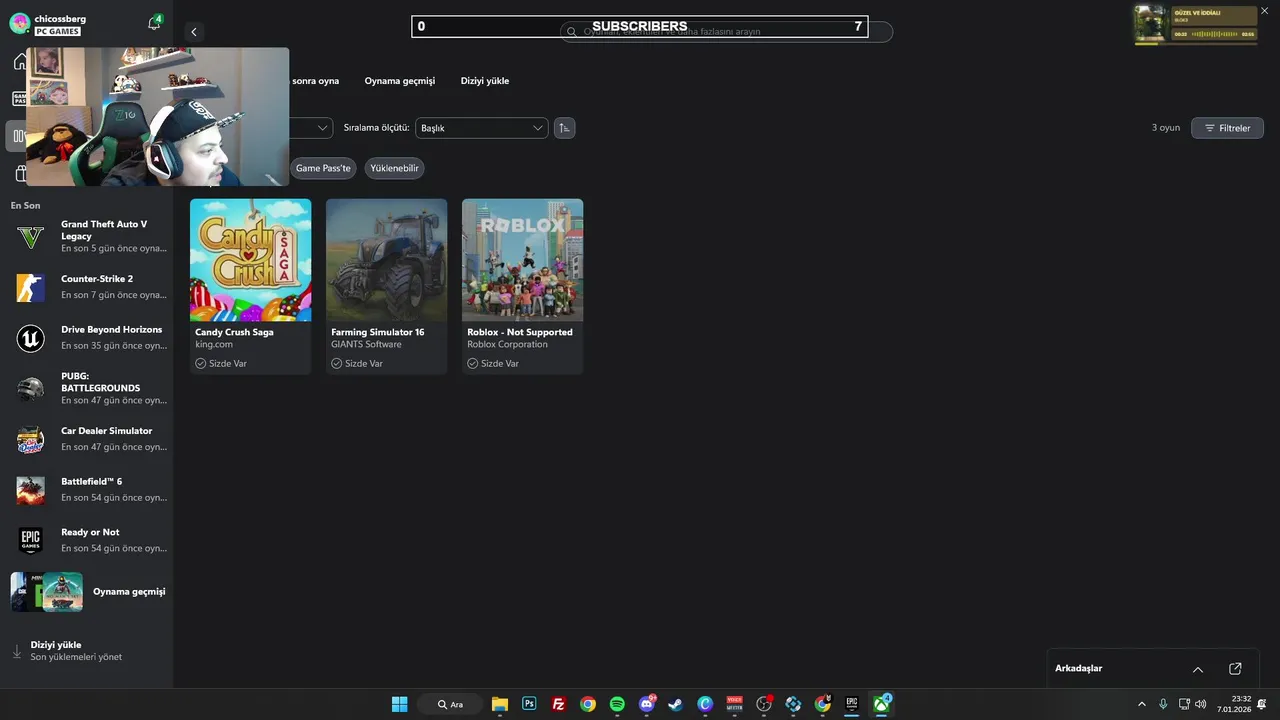Open the clock and date 23:32

tap(1233, 704)
